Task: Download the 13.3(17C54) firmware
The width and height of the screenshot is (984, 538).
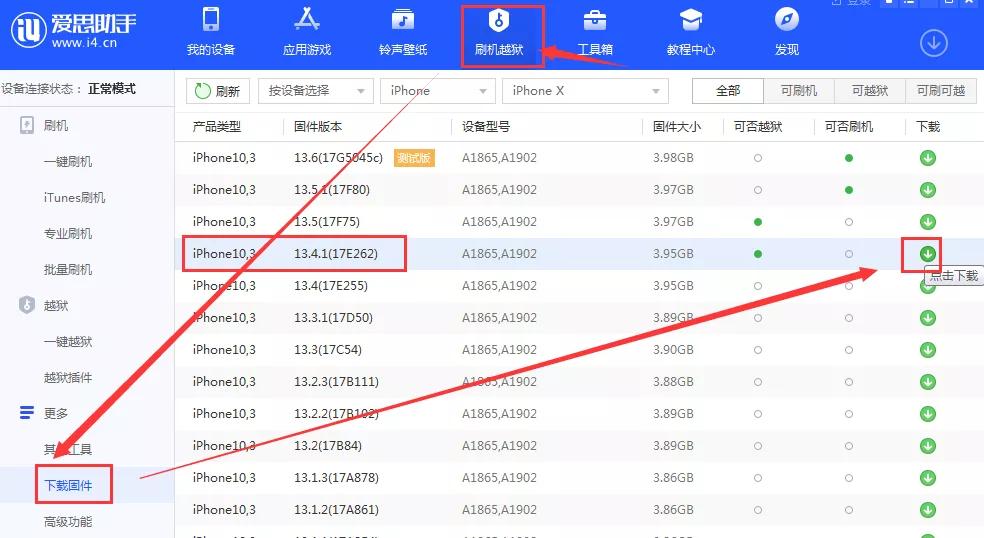Action: pyautogui.click(x=928, y=350)
